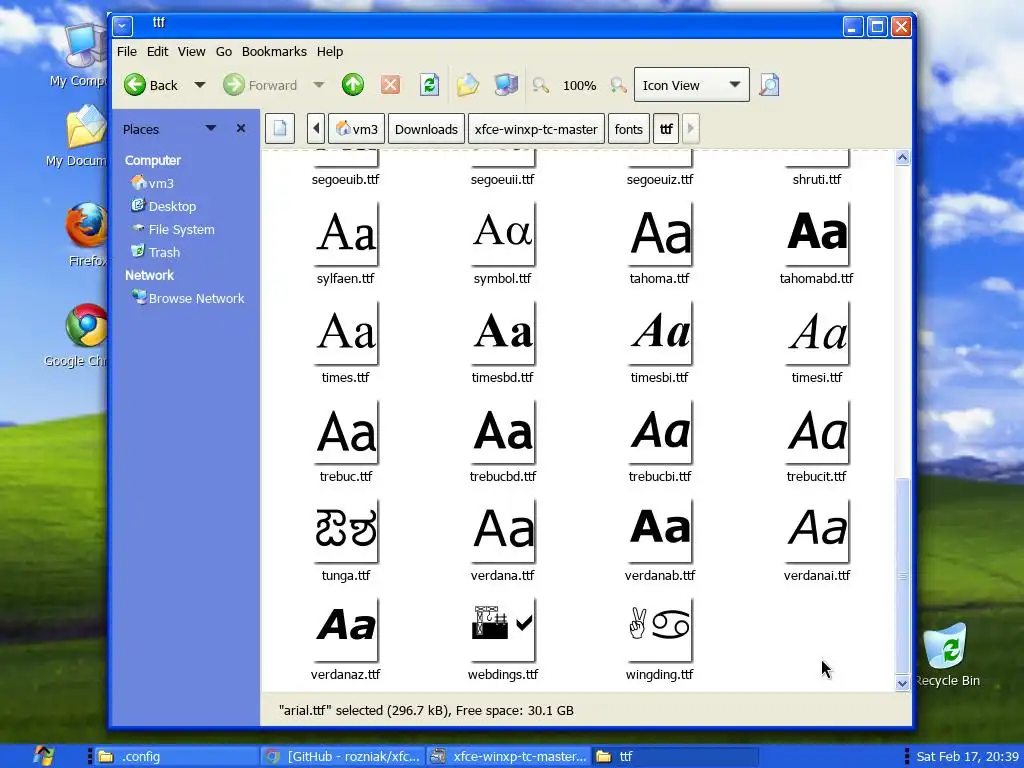Expand the Places sidebar dropdown
The width and height of the screenshot is (1024, 768).
[210, 128]
